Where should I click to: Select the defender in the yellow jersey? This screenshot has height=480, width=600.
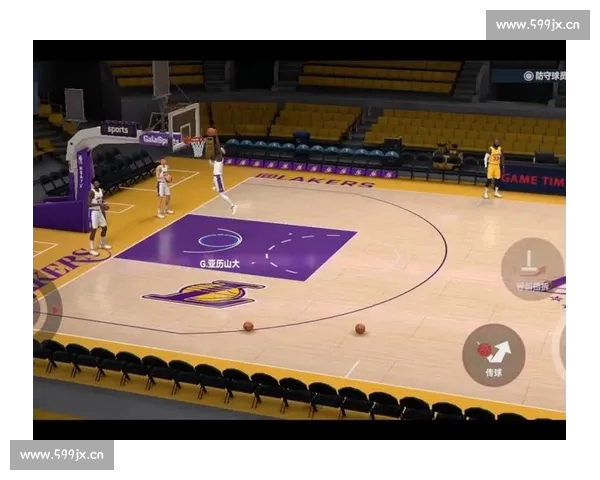coord(492,170)
